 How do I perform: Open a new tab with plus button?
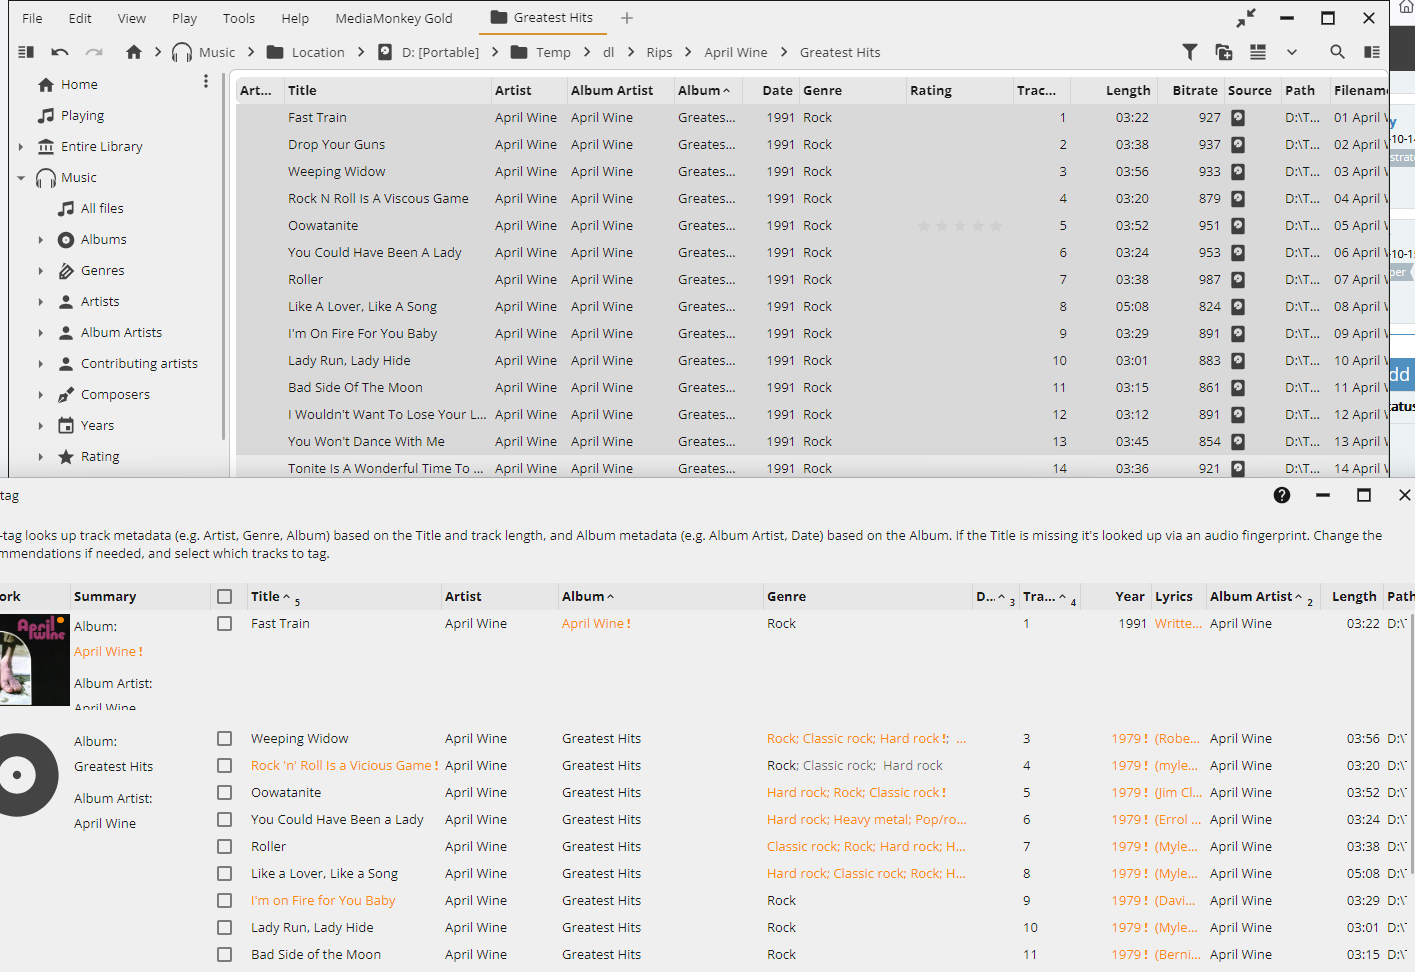(627, 18)
